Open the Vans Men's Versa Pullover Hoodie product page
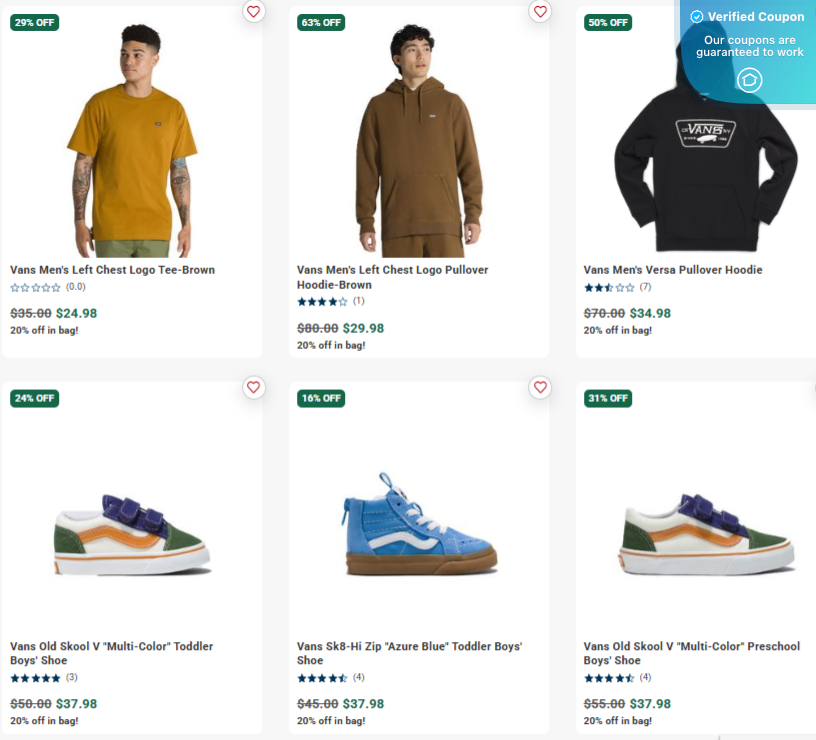This screenshot has width=816, height=740. [x=673, y=269]
